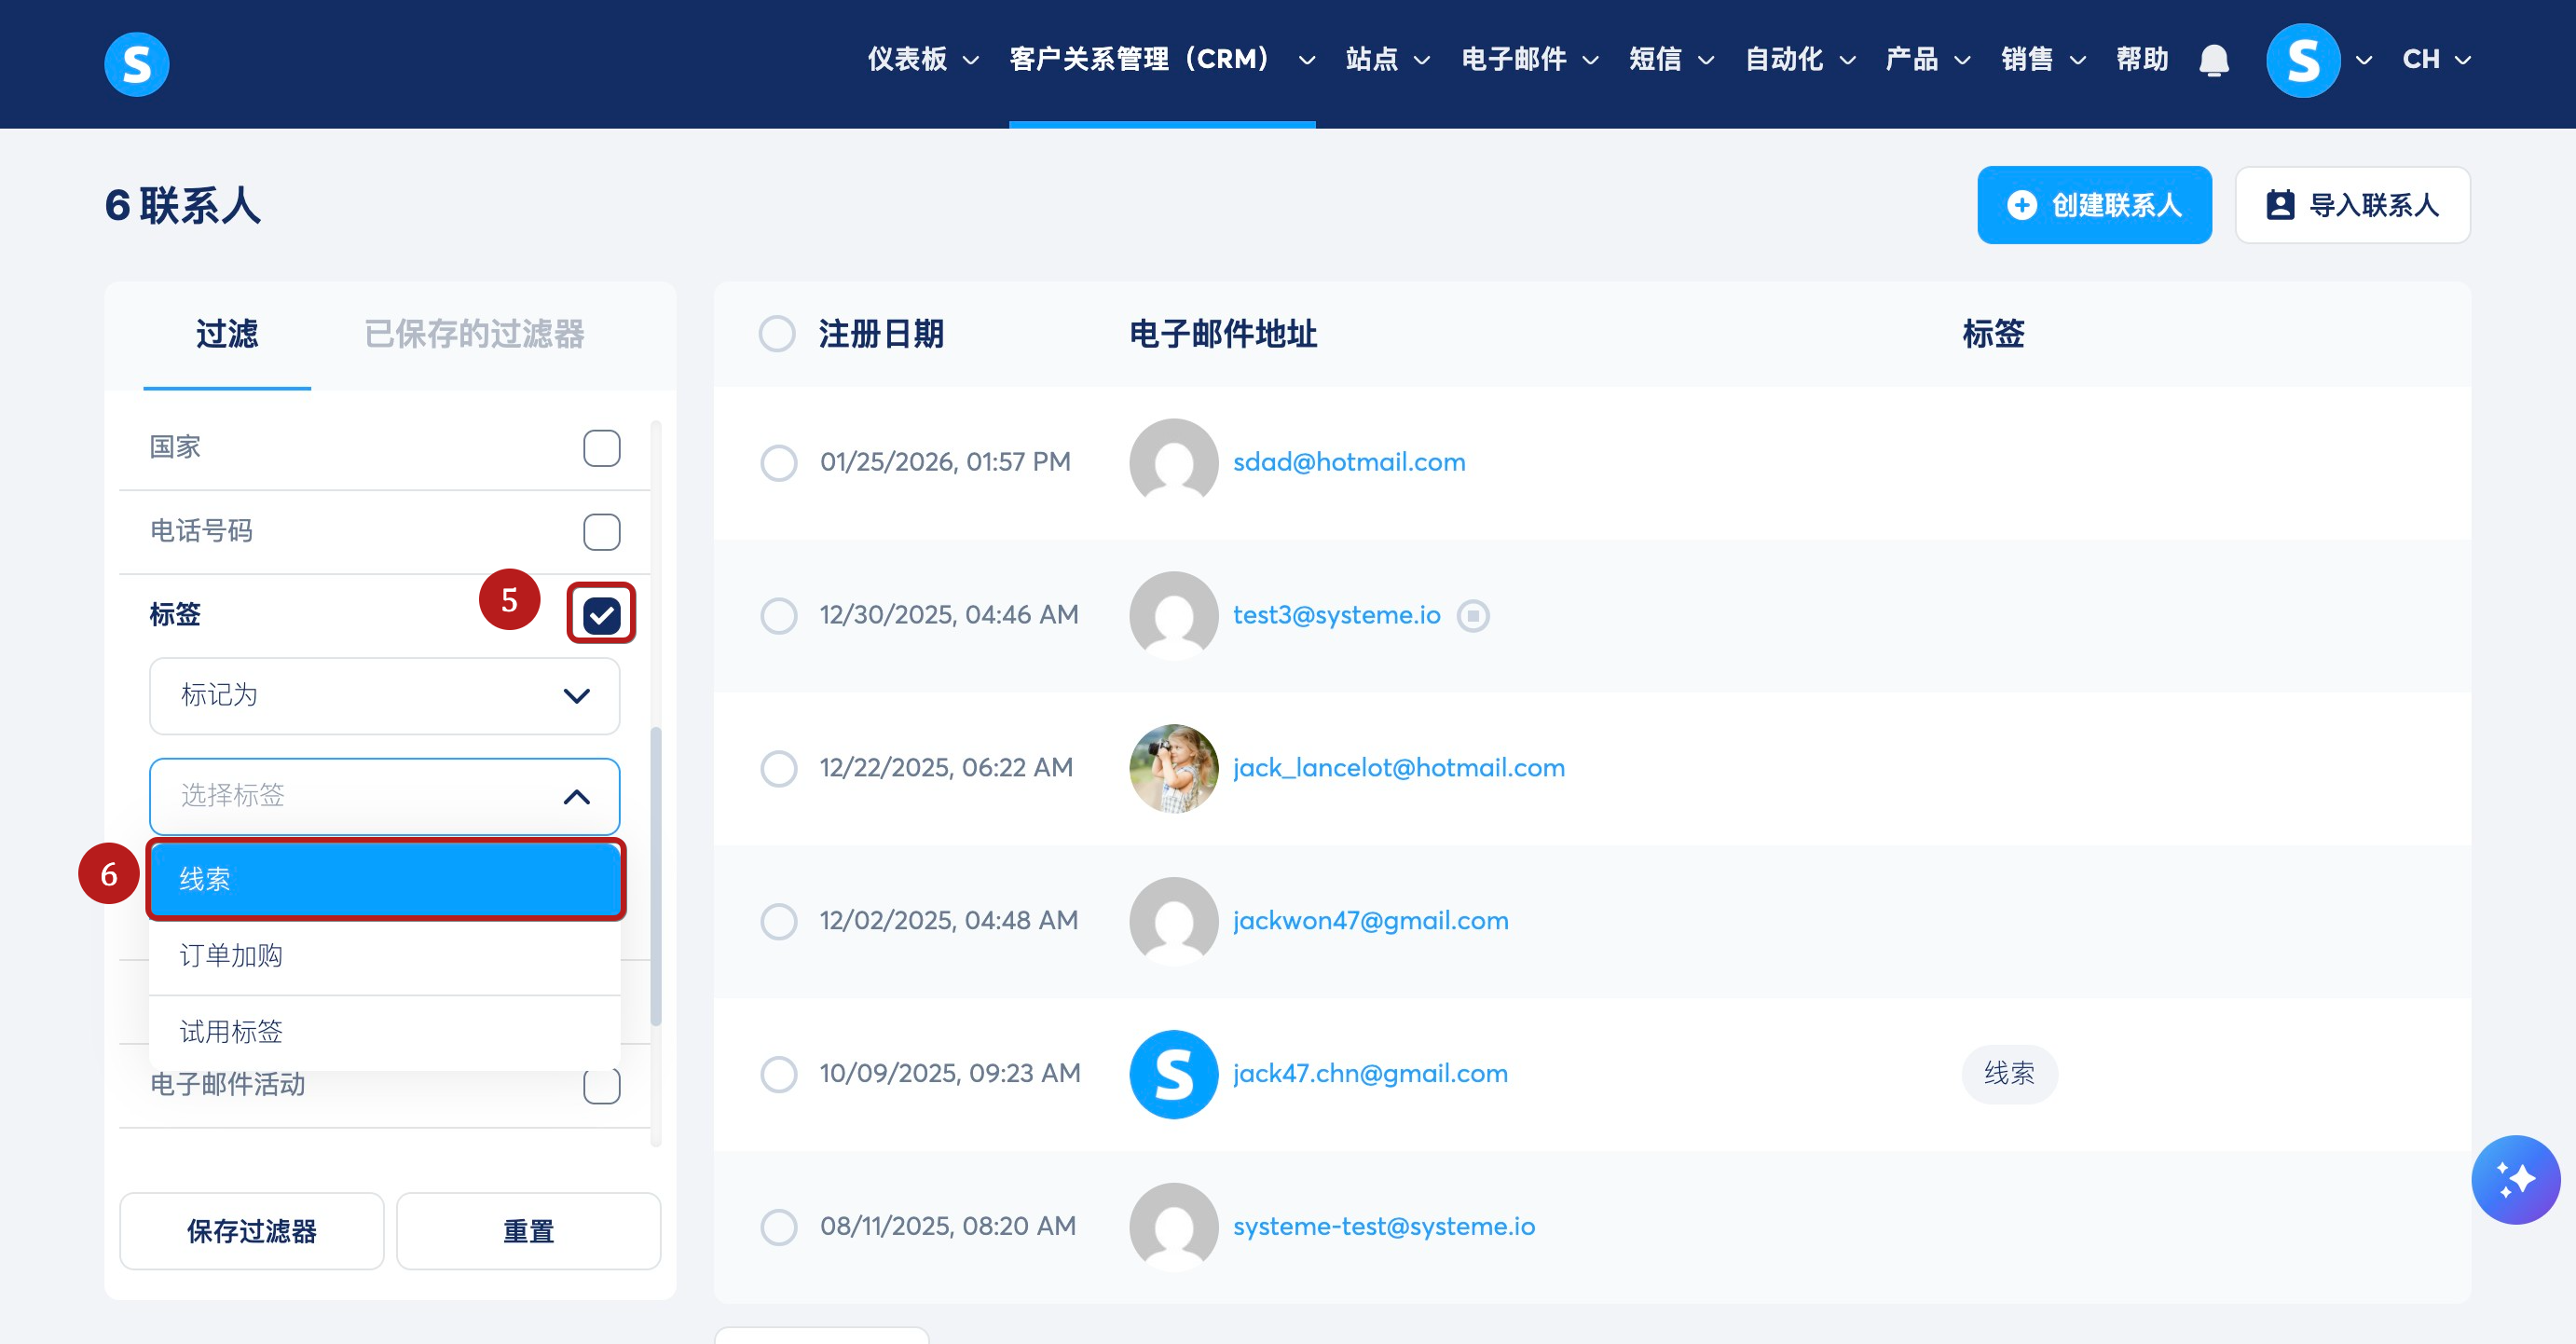Image resolution: width=2576 pixels, height=1344 pixels.
Task: Click jack_lancelot contact photo avatar
Action: (x=1173, y=768)
